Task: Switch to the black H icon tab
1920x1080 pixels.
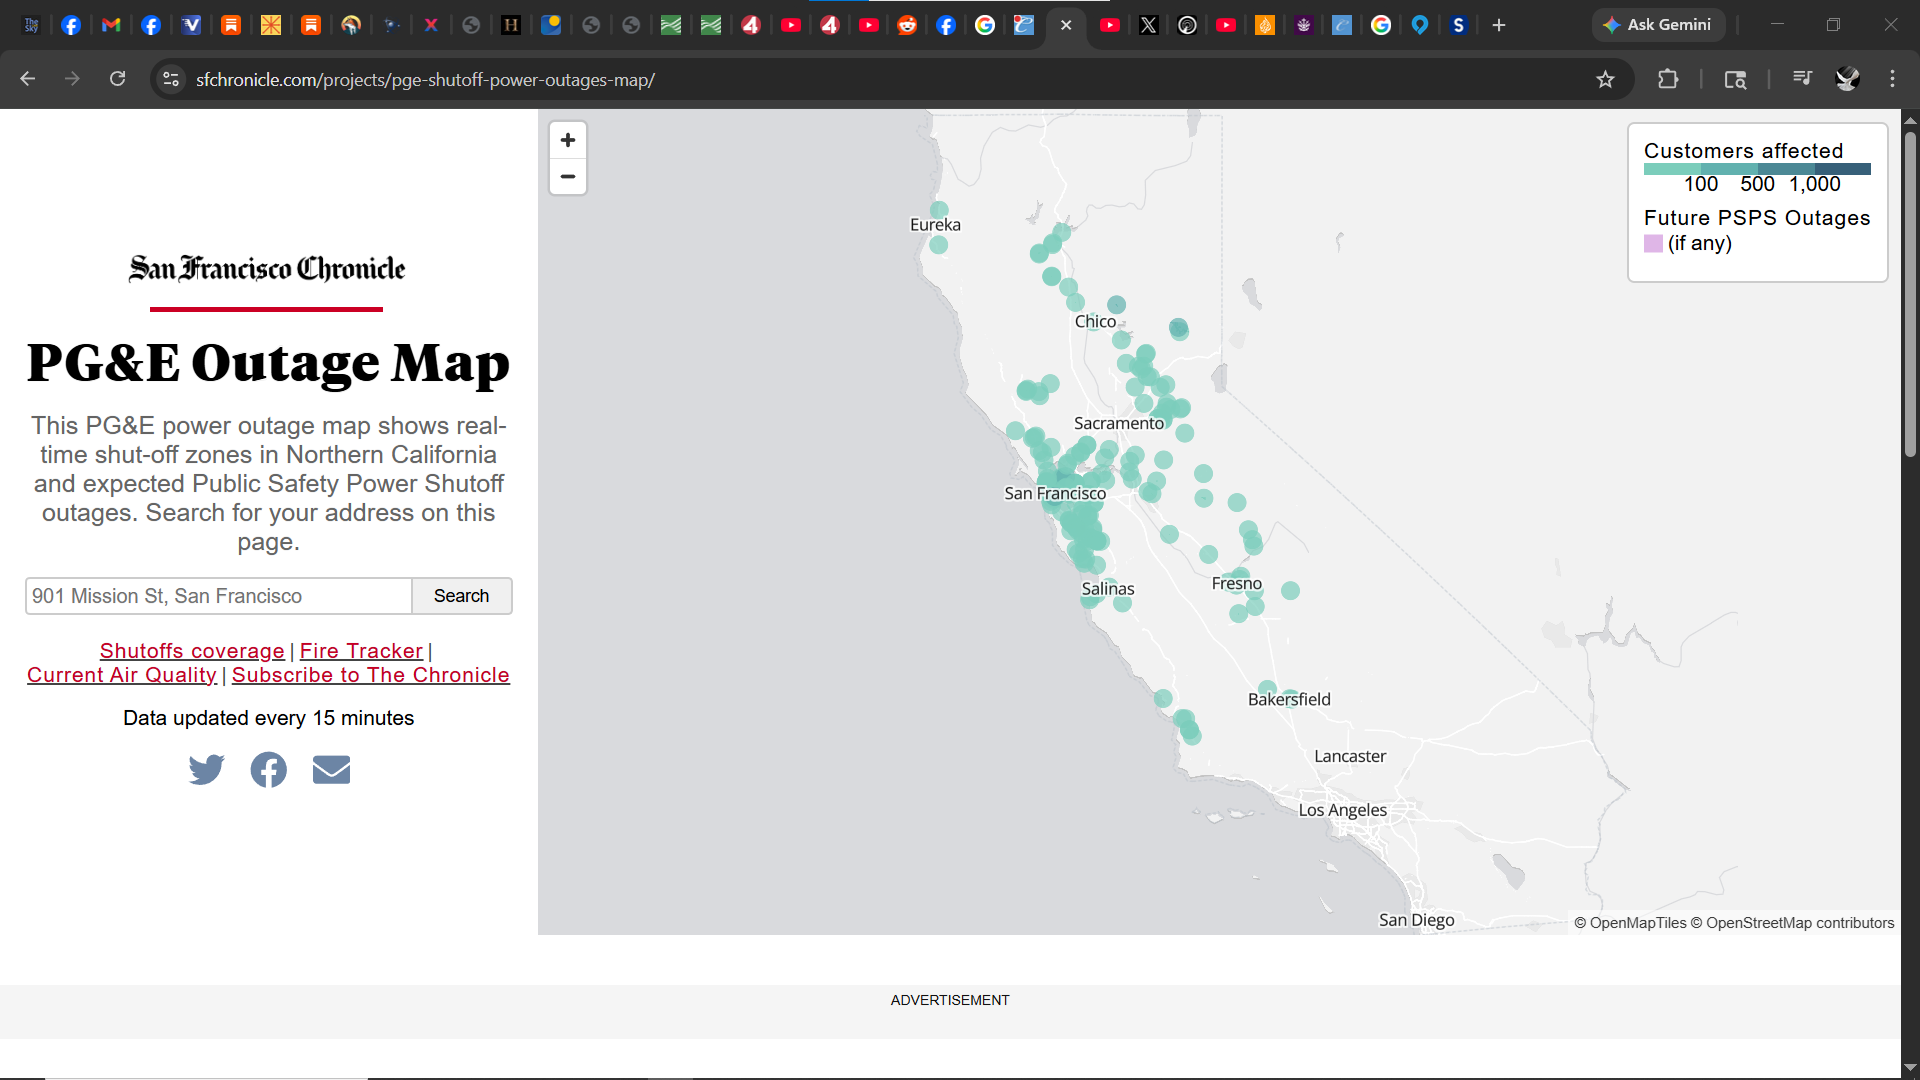Action: 511,25
